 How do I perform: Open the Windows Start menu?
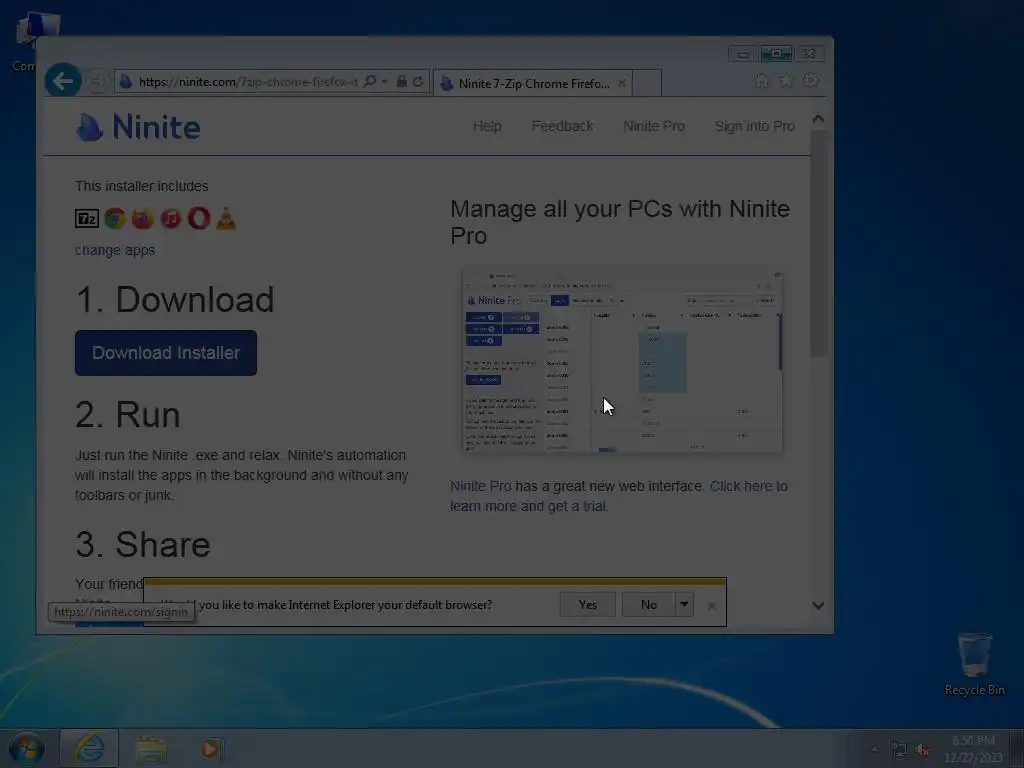tap(27, 748)
